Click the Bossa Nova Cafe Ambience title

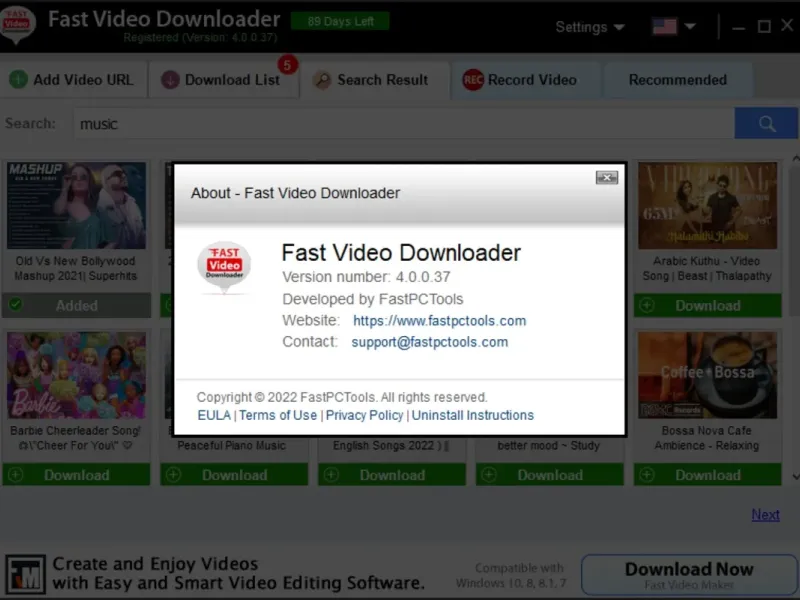coord(707,438)
